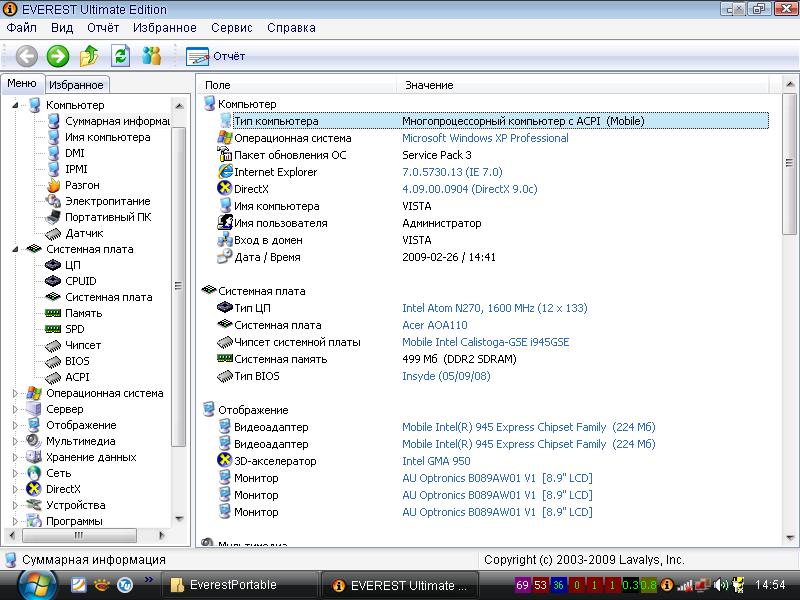
Task: Open the Microsoft Windows XP Professional link
Action: 485,138
